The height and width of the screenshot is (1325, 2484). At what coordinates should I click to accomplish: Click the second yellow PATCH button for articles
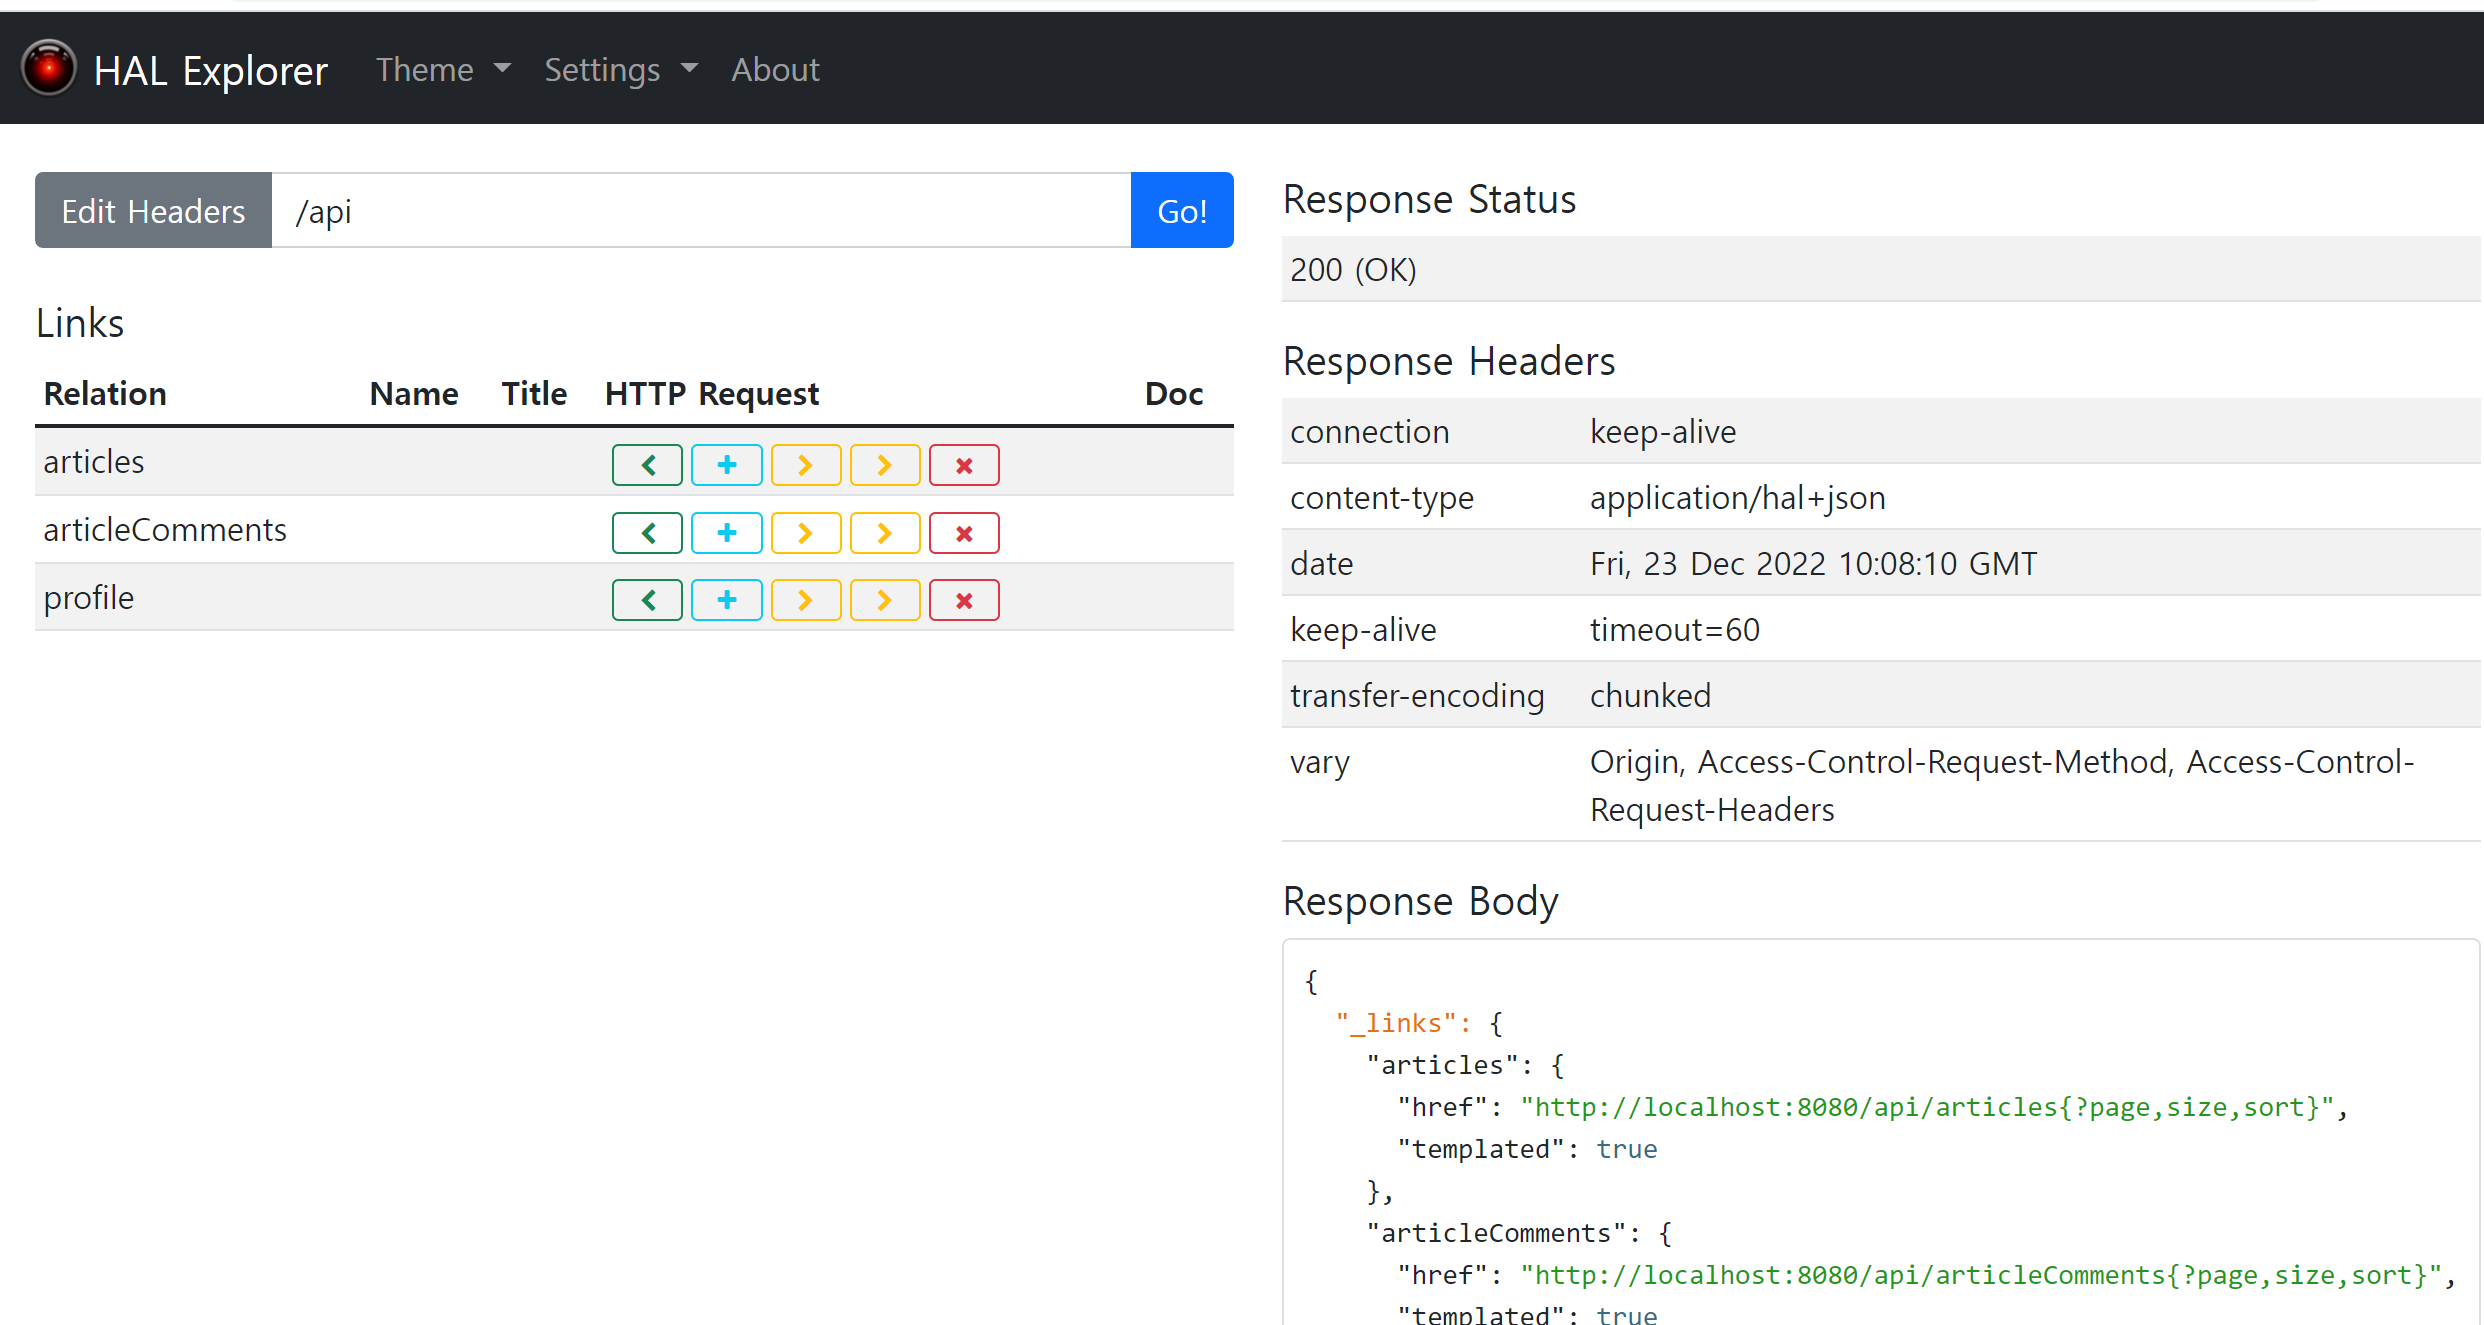click(x=884, y=465)
